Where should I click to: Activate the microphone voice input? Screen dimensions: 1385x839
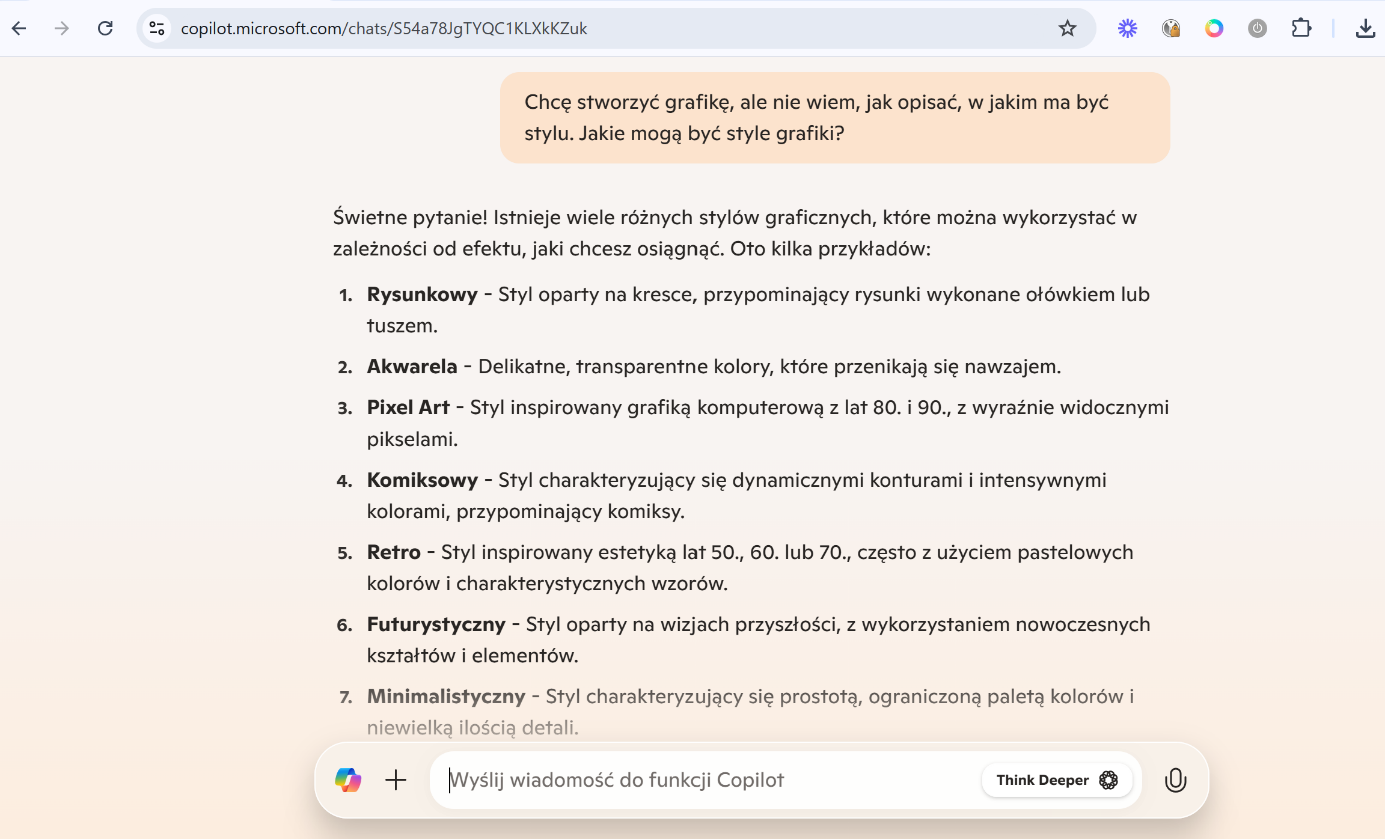pyautogui.click(x=1175, y=780)
